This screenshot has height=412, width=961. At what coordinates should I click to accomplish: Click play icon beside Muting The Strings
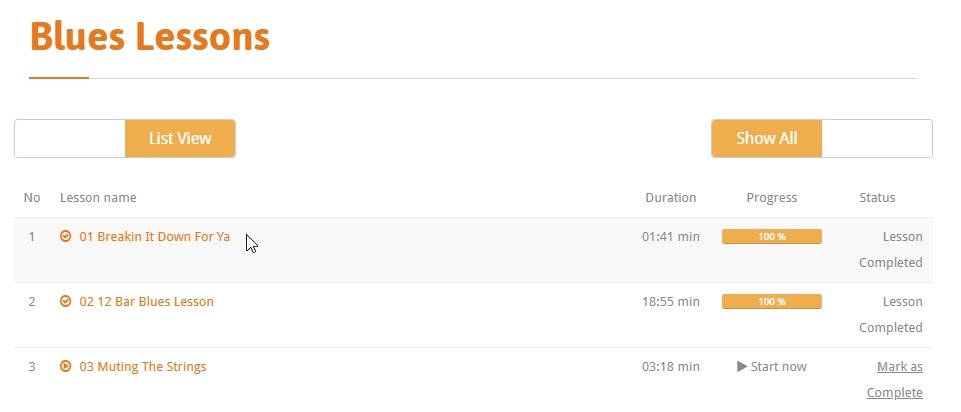(65, 367)
